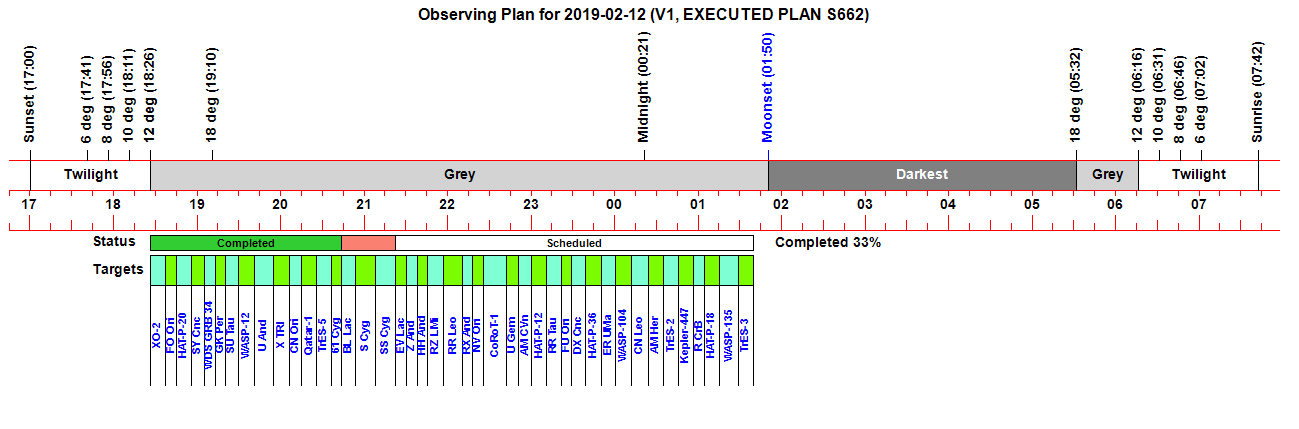Click hour 19 on the time axis
The width and height of the screenshot is (1299, 429).
click(196, 204)
